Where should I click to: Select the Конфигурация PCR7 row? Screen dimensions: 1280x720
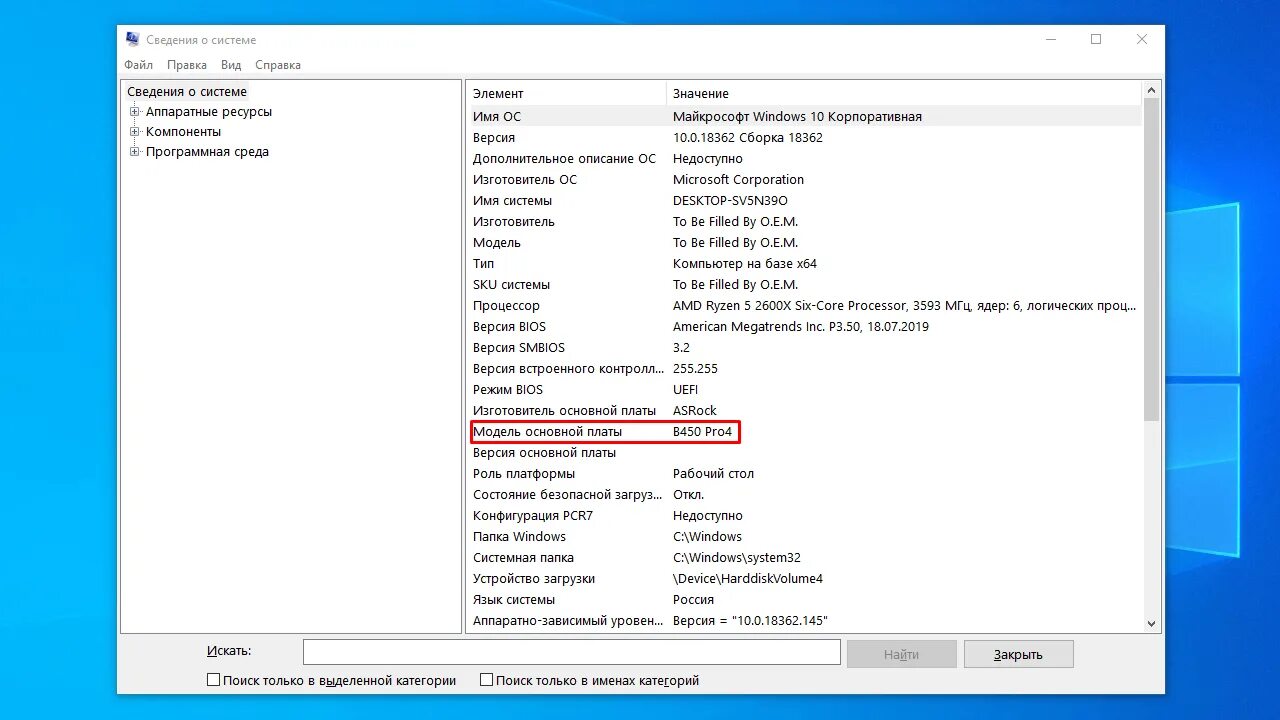click(x=804, y=515)
